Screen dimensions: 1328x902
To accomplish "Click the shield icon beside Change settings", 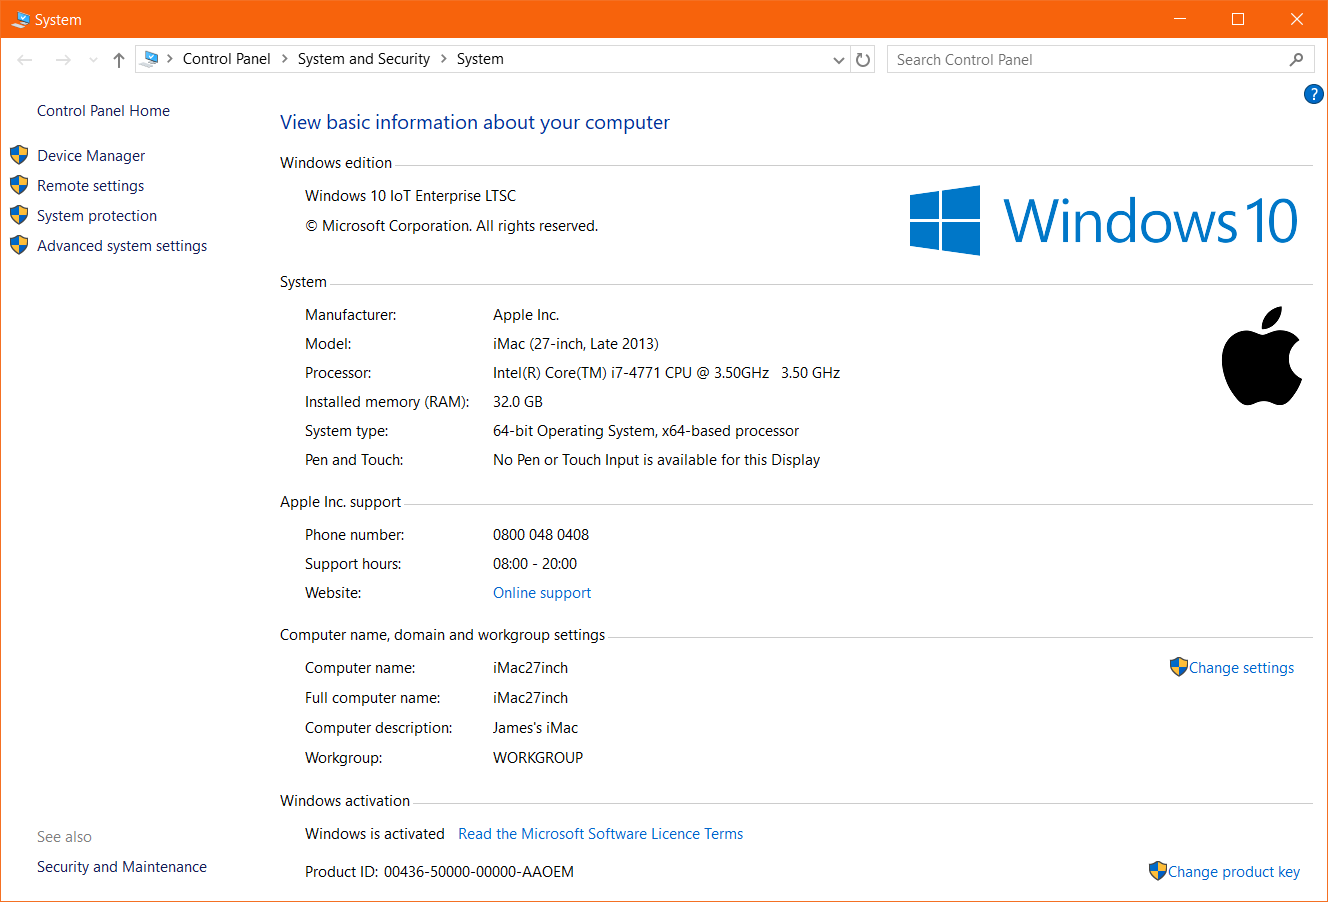I will (x=1179, y=667).
